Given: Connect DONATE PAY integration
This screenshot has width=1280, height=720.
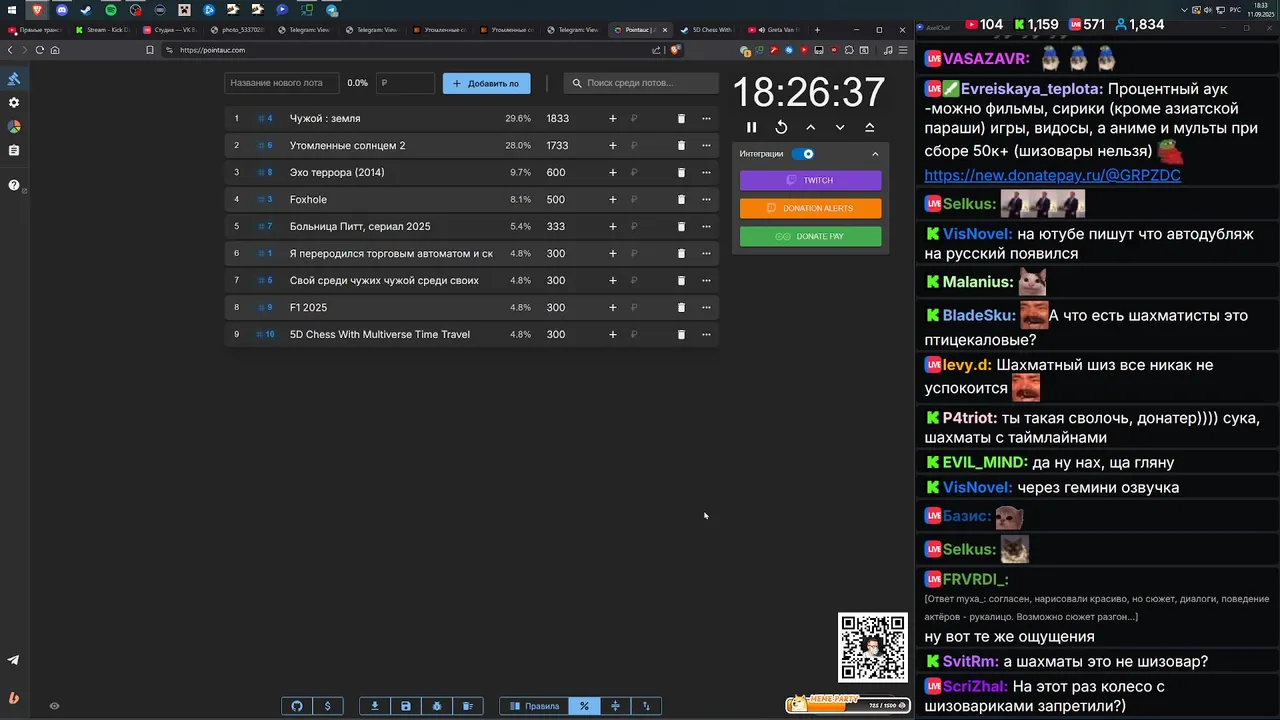Looking at the screenshot, I should [x=810, y=236].
